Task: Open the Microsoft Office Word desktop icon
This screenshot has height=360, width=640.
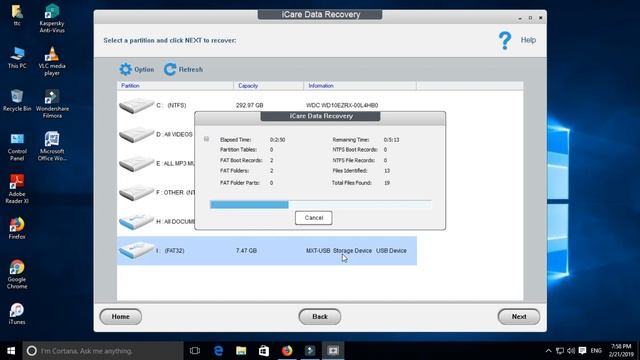Action: 52,146
